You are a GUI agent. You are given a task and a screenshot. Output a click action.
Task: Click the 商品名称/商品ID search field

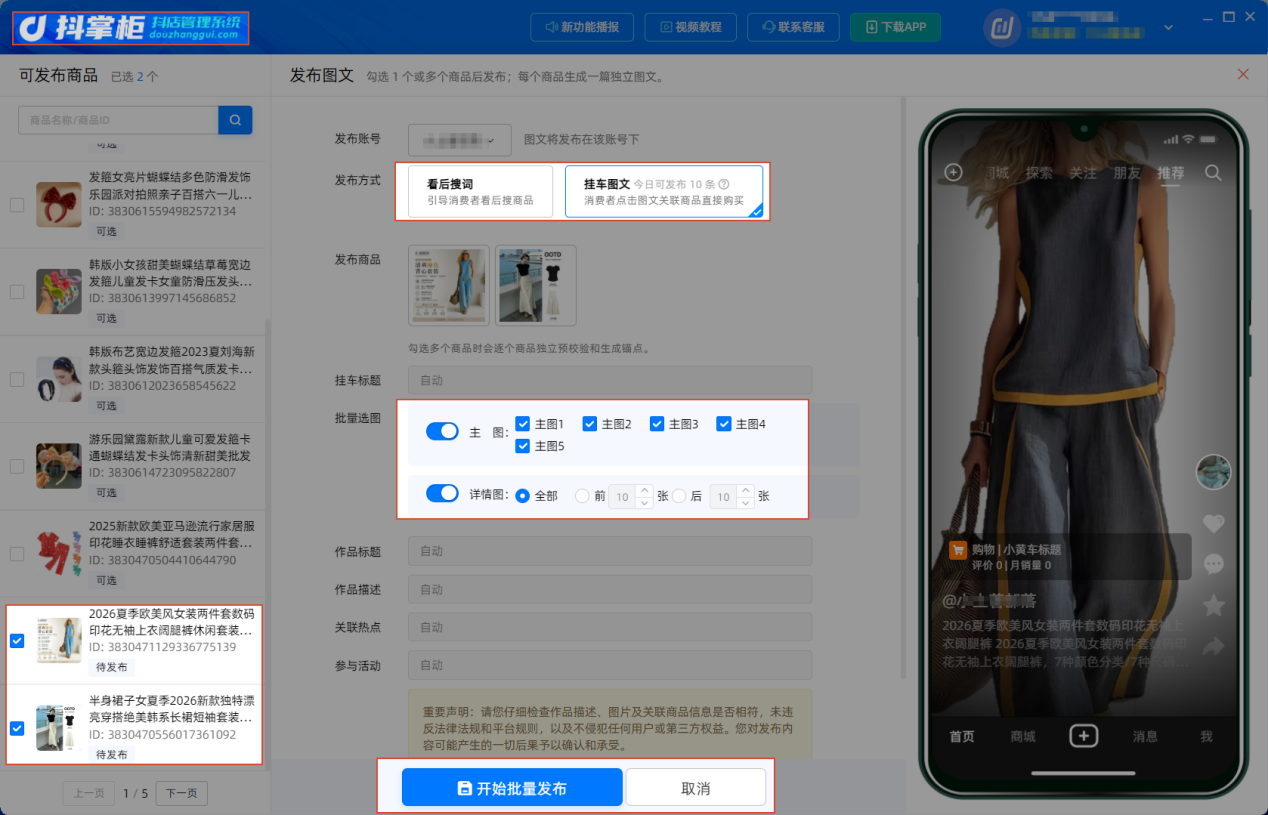(x=118, y=120)
